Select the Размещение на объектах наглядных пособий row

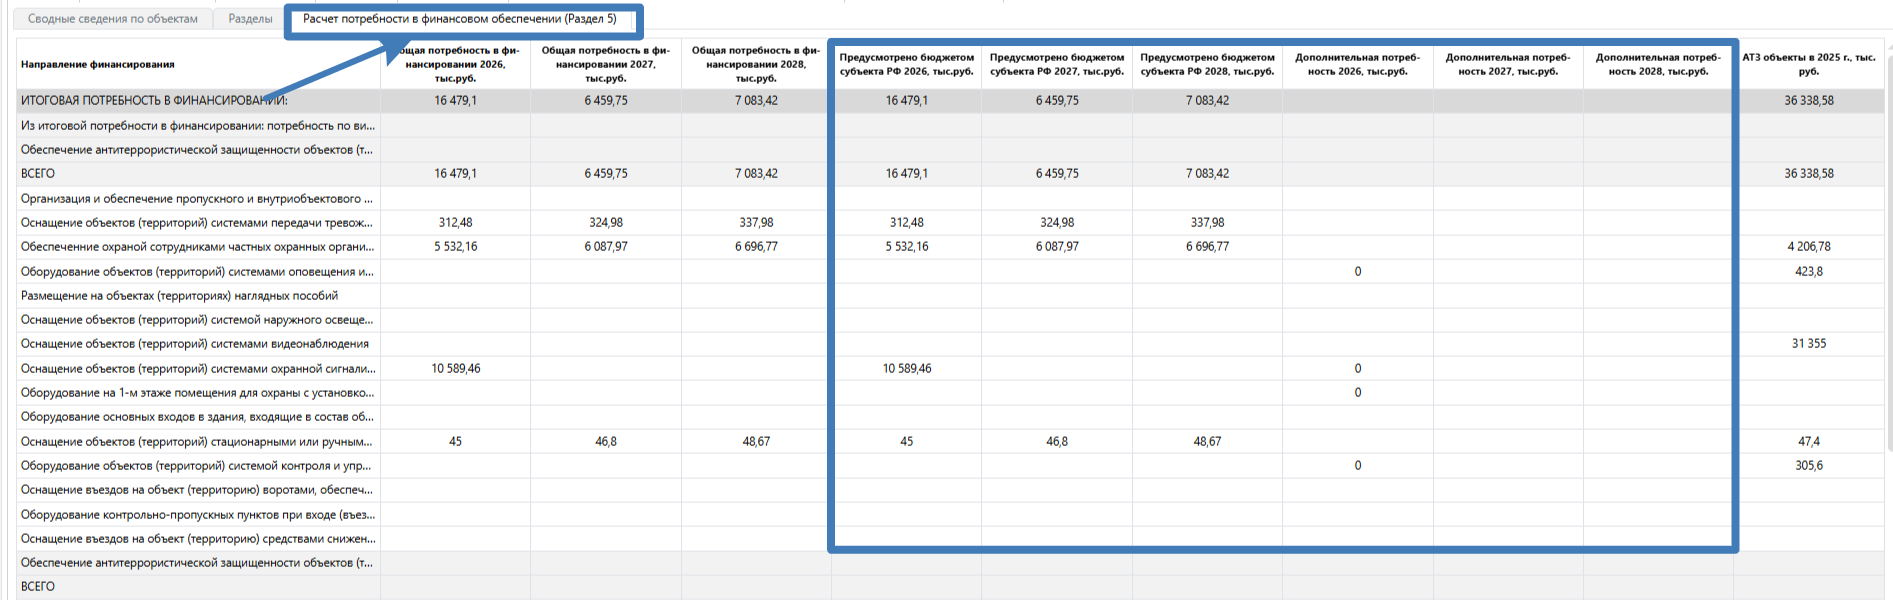point(180,296)
